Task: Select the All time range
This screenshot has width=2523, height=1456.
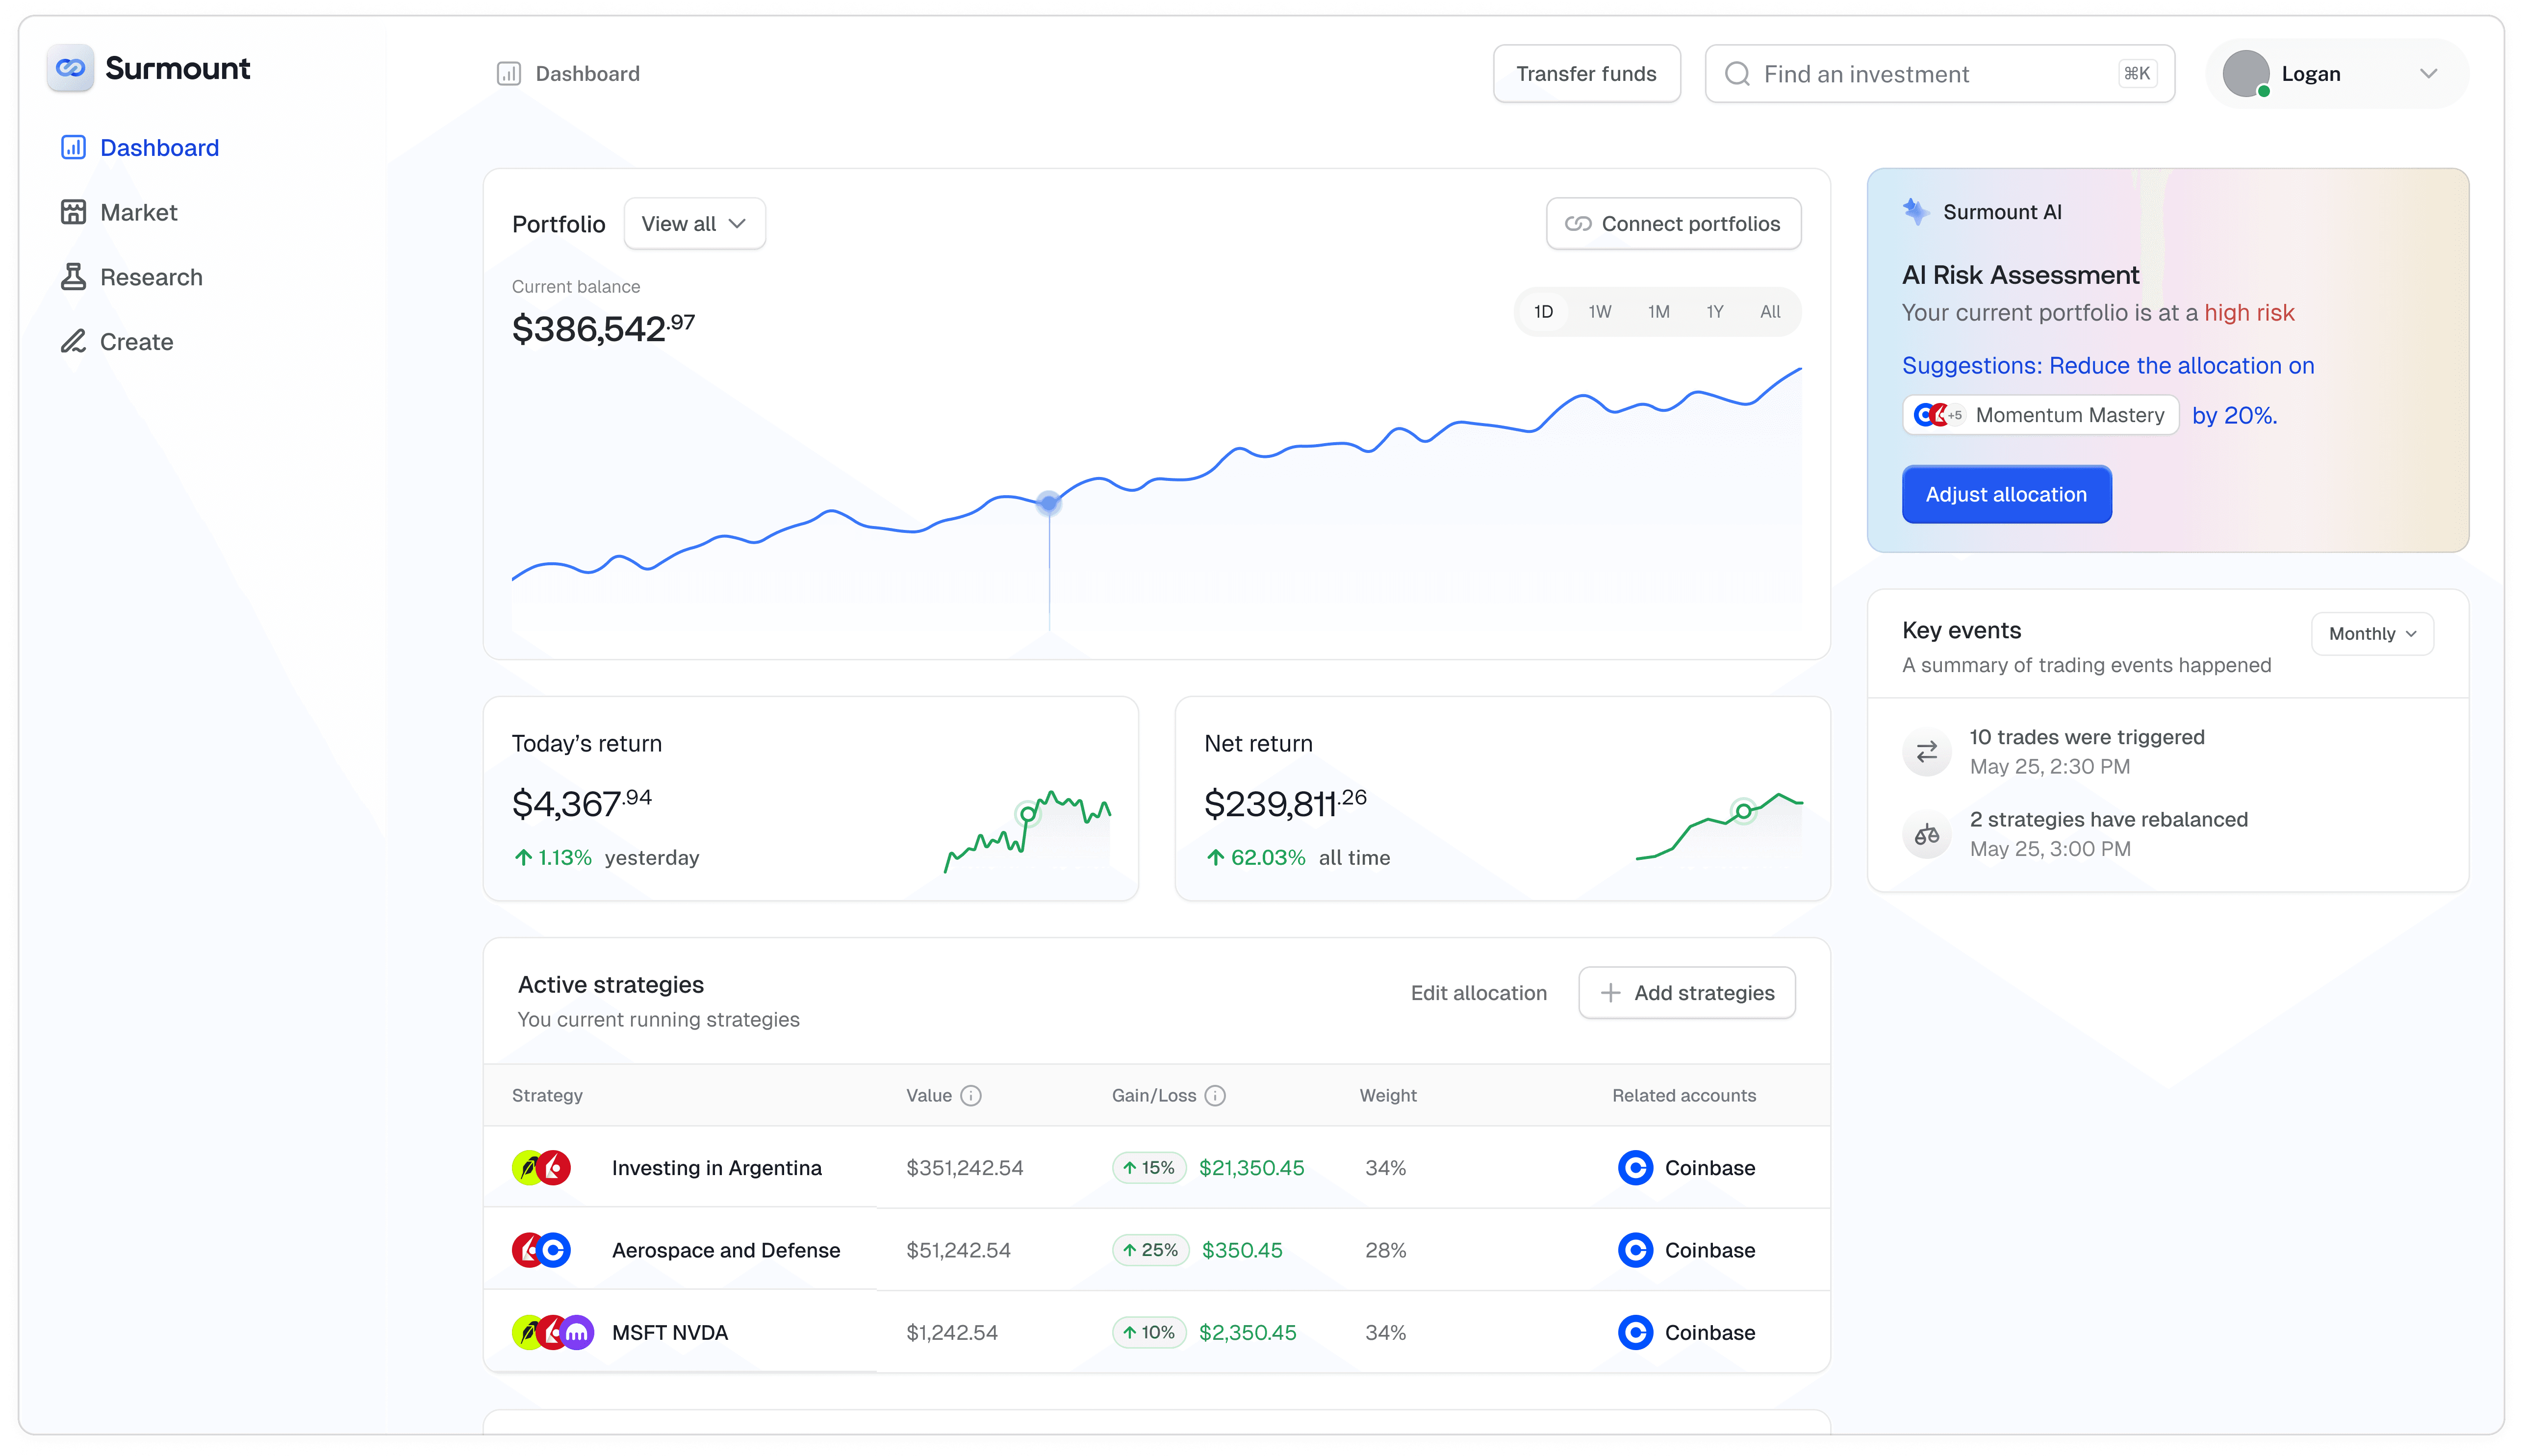Action: tap(1769, 312)
